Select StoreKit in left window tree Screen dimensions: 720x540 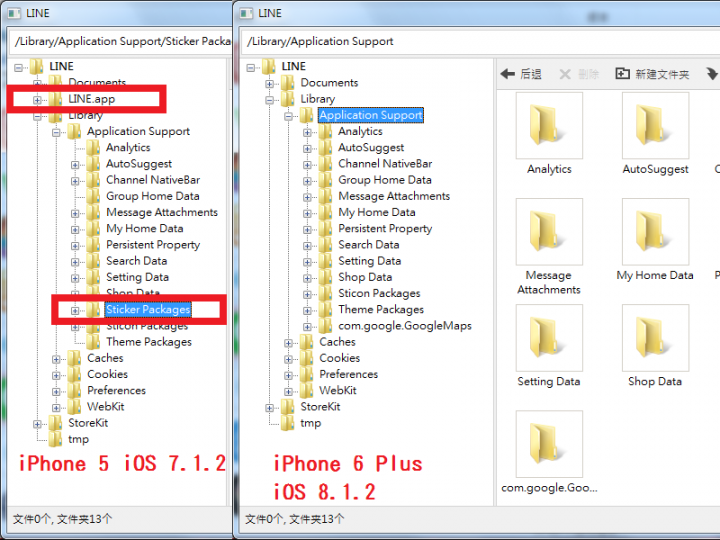point(88,423)
